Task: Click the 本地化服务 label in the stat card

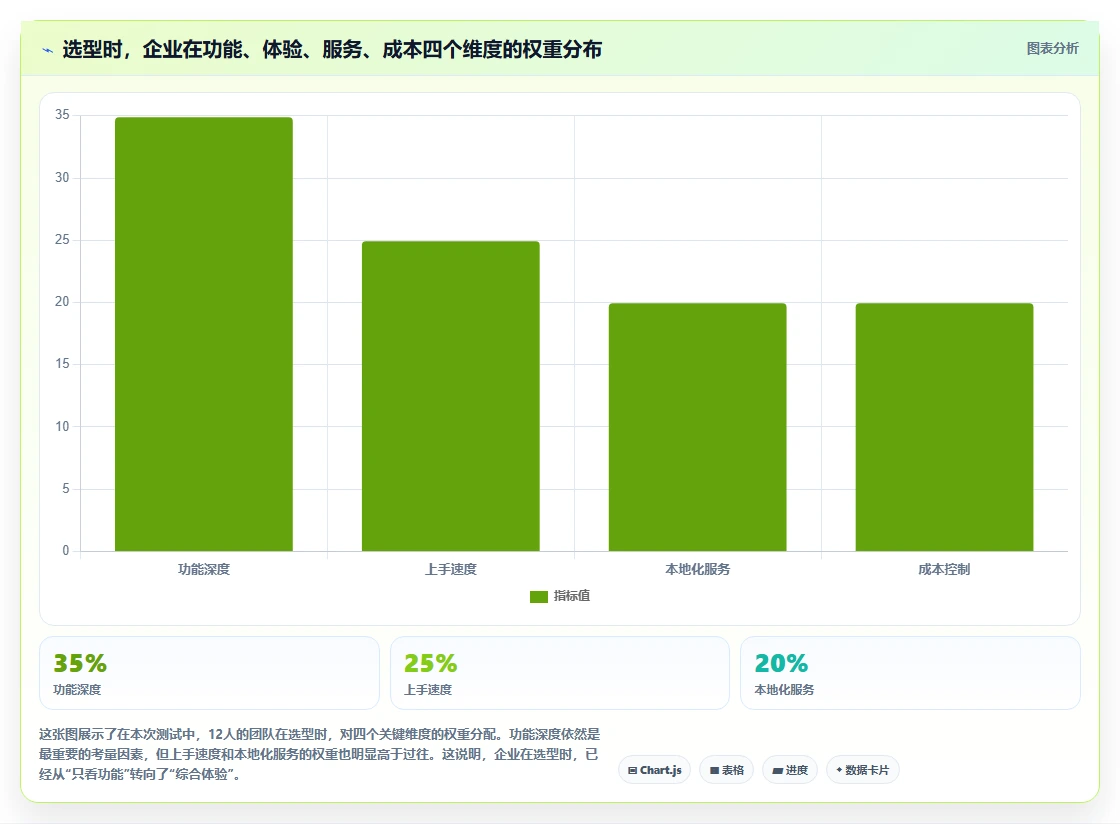Action: [x=784, y=690]
